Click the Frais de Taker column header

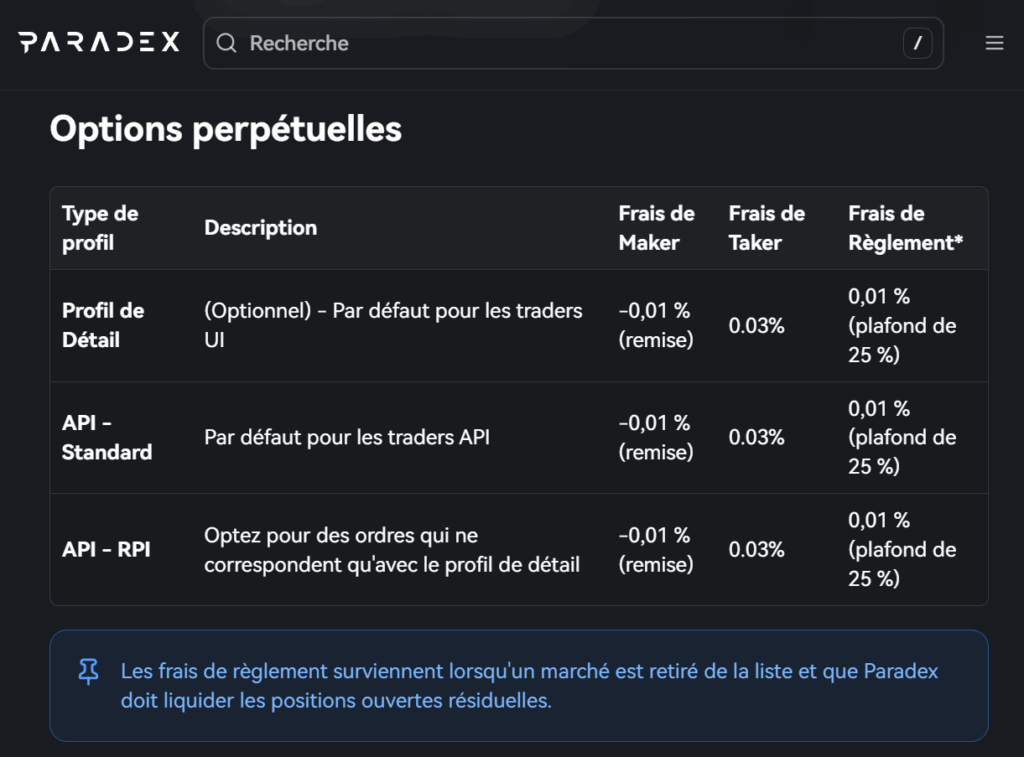coord(766,228)
